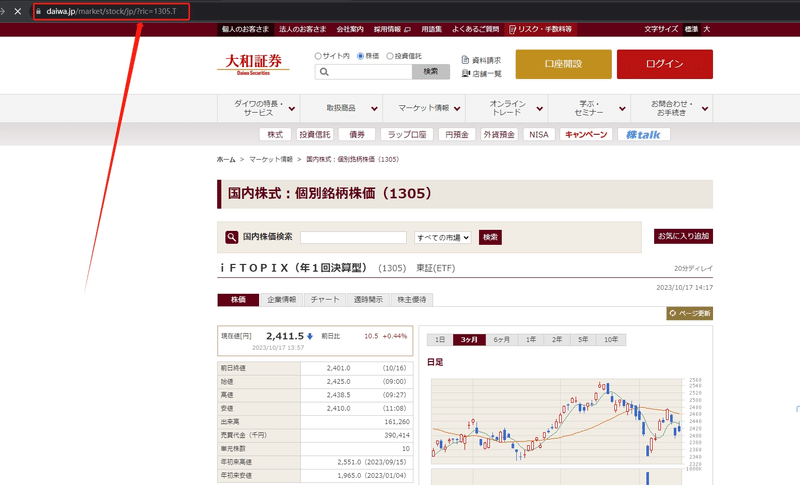Select the サイト内 radio button
This screenshot has width=800, height=485.
[318, 56]
